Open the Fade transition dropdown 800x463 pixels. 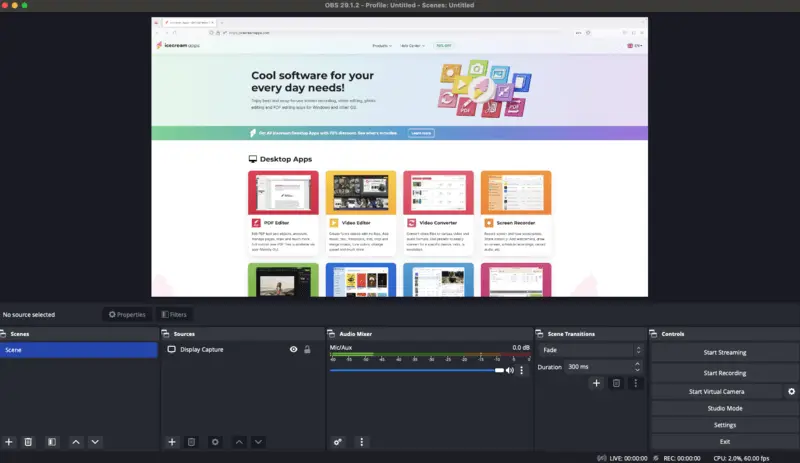(x=590, y=350)
